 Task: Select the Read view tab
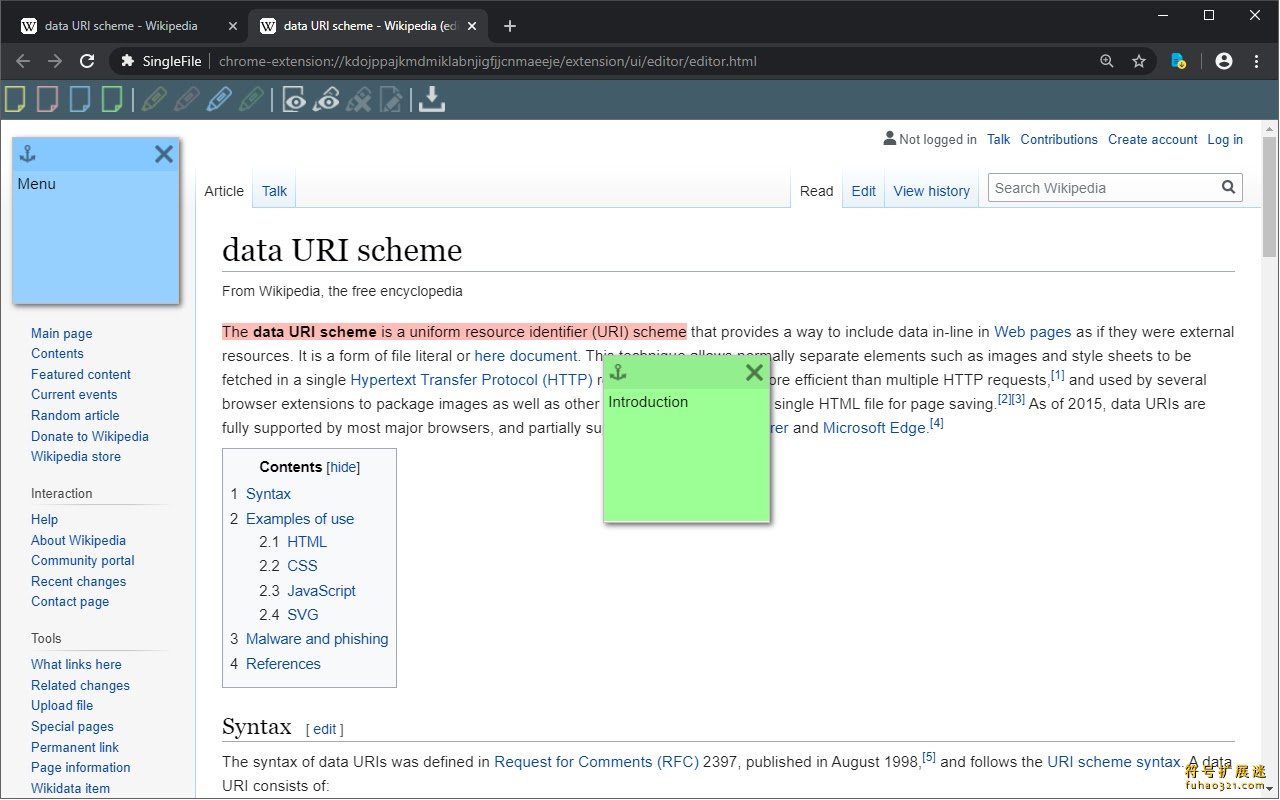tap(816, 191)
